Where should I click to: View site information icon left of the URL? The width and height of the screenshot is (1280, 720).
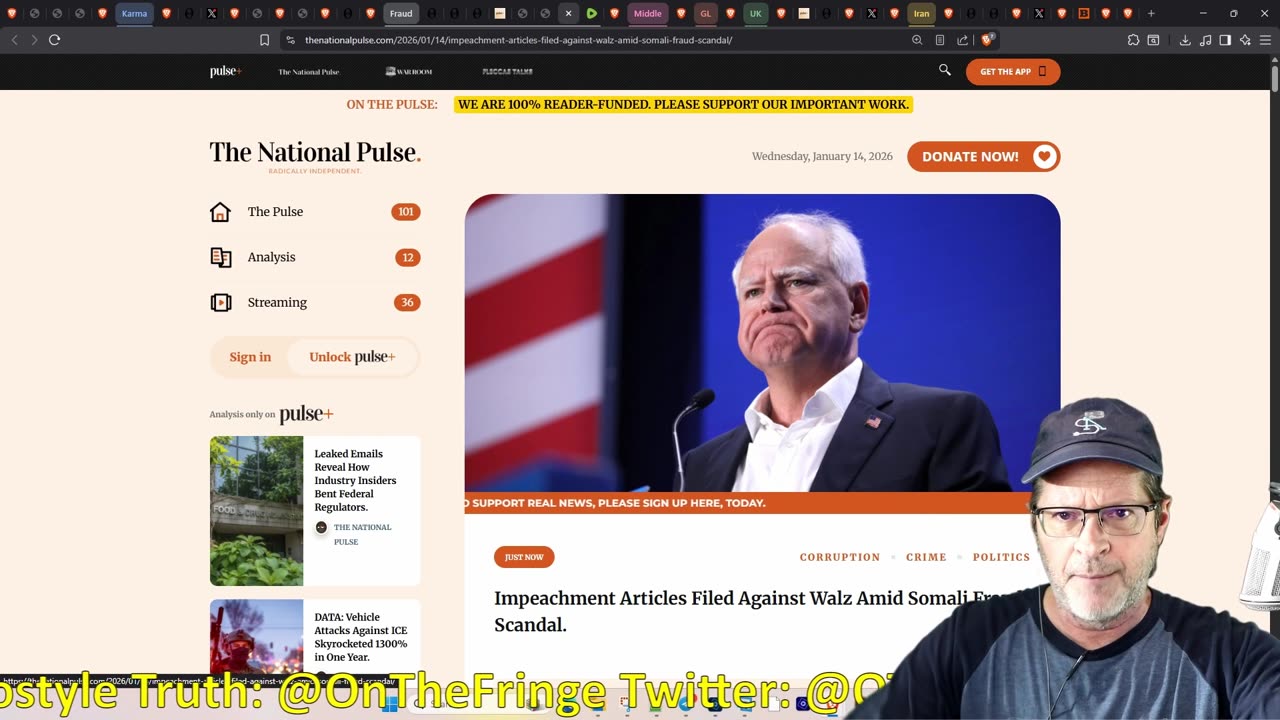pyautogui.click(x=290, y=40)
